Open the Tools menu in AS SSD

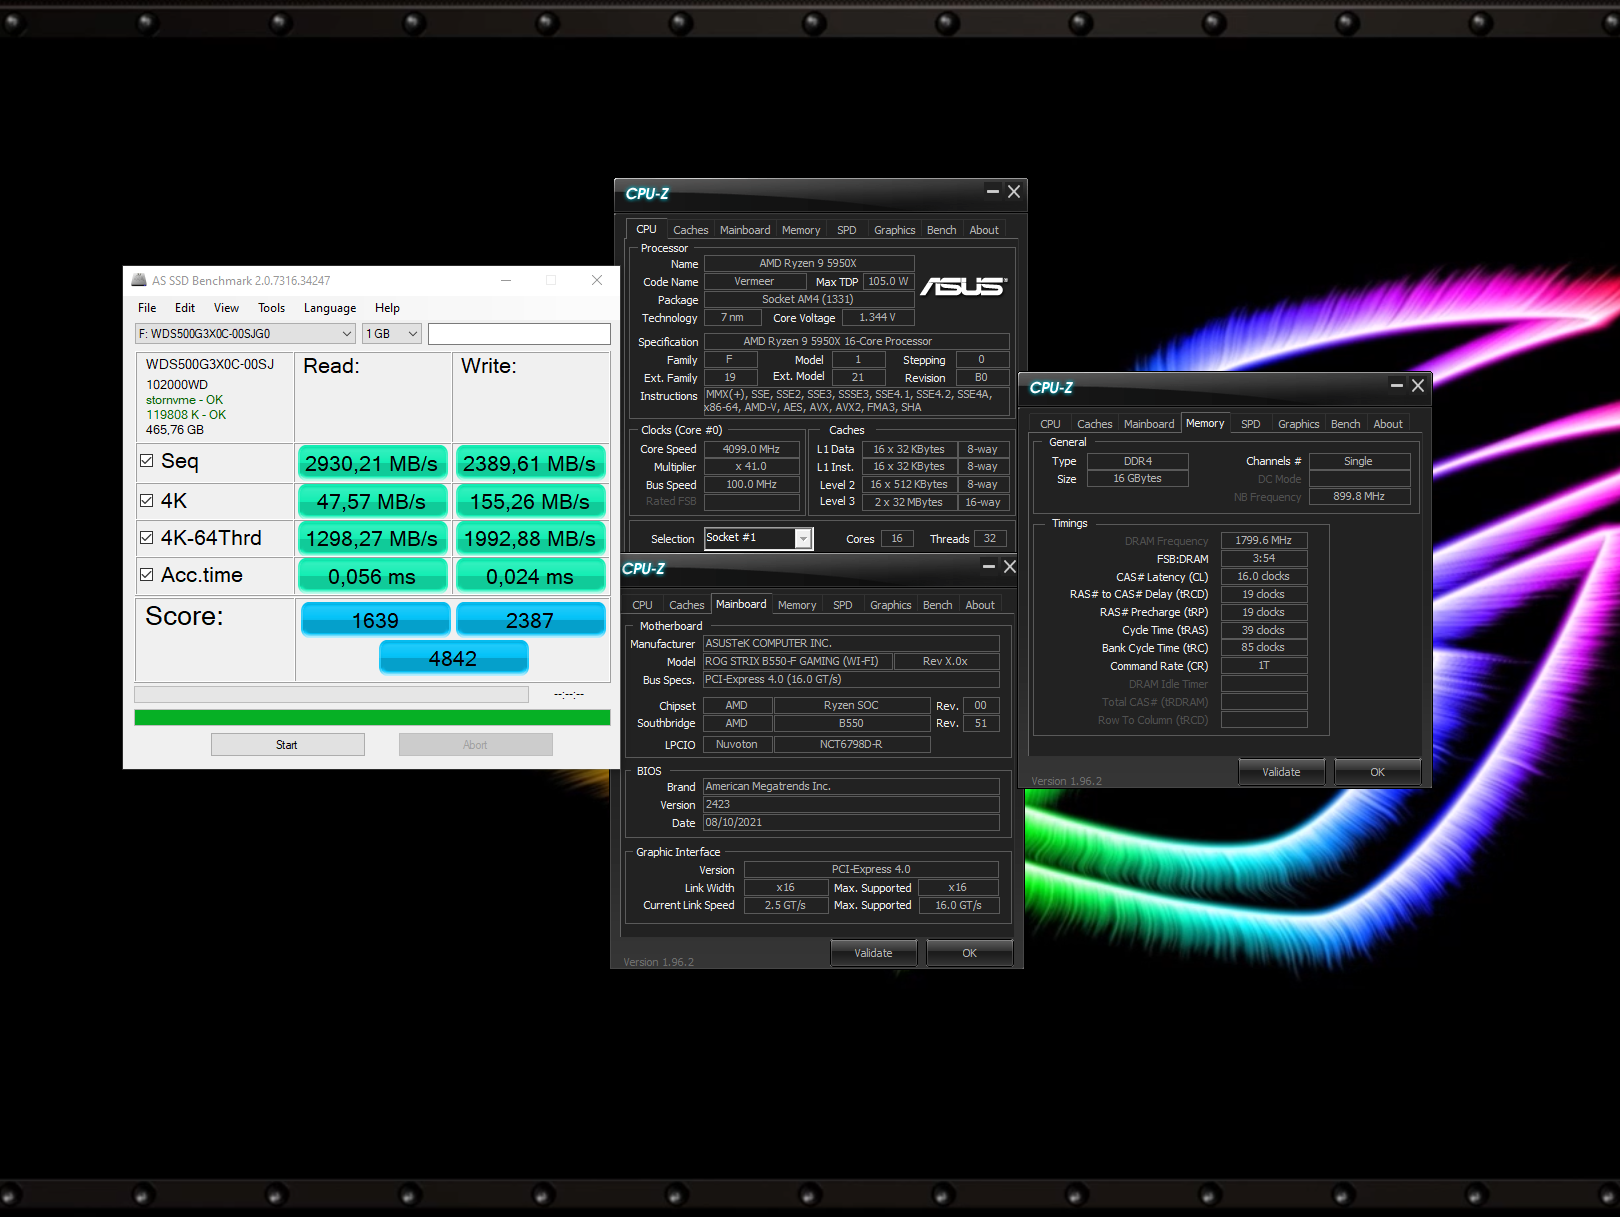(x=272, y=308)
